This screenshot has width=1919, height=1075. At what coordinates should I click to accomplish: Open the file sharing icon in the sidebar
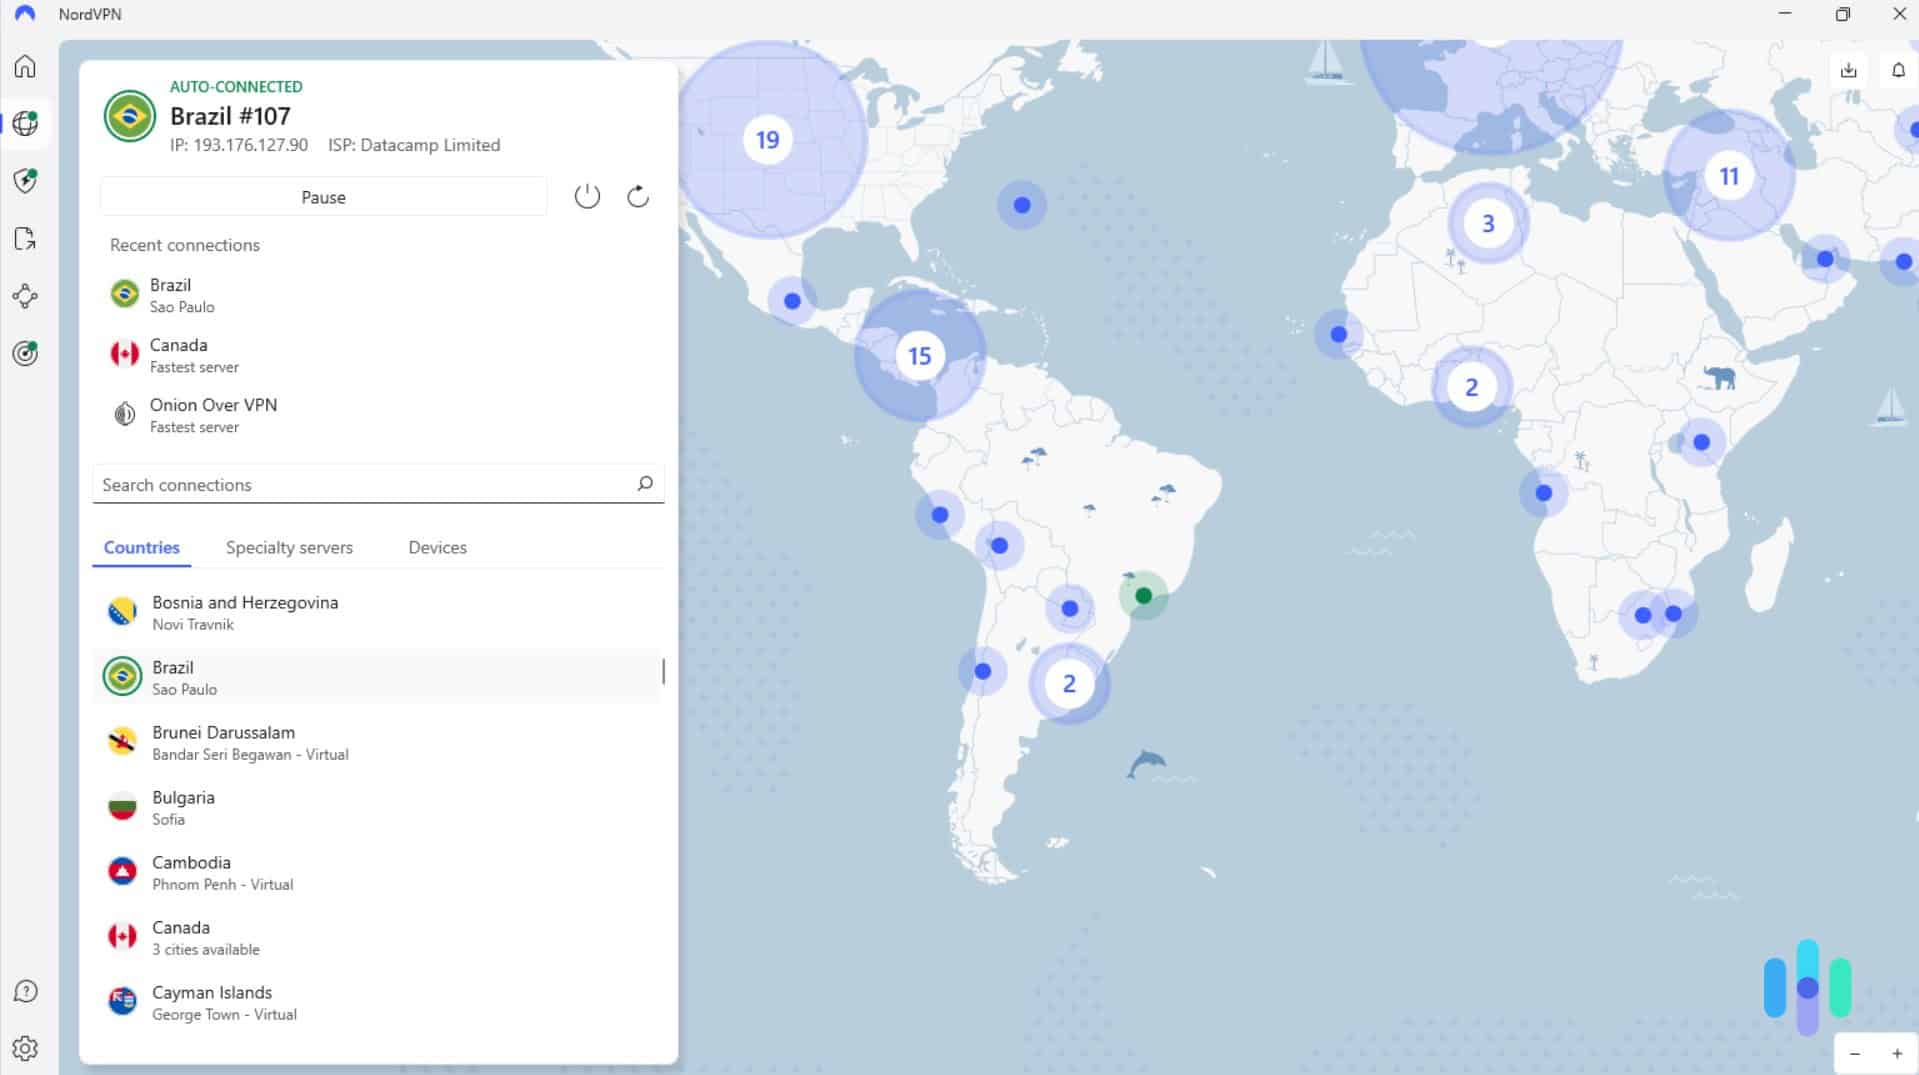tap(25, 238)
